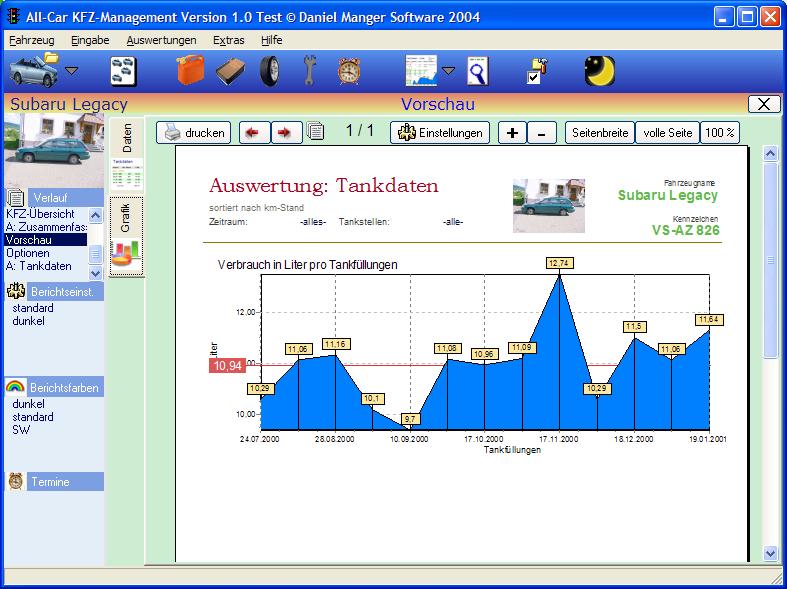Open magnifier search document icon
Image resolution: width=787 pixels, height=589 pixels.
point(477,71)
